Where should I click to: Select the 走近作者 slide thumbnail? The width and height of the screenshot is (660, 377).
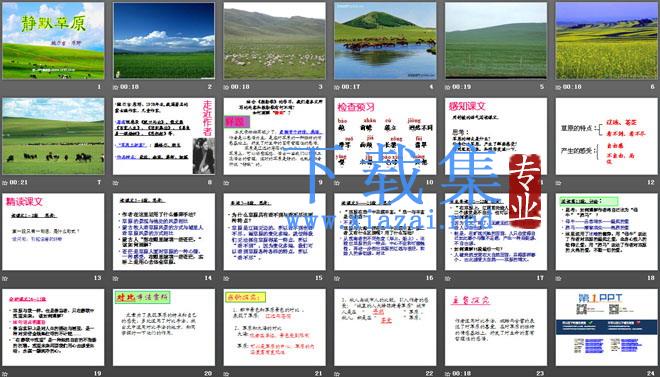coord(164,136)
